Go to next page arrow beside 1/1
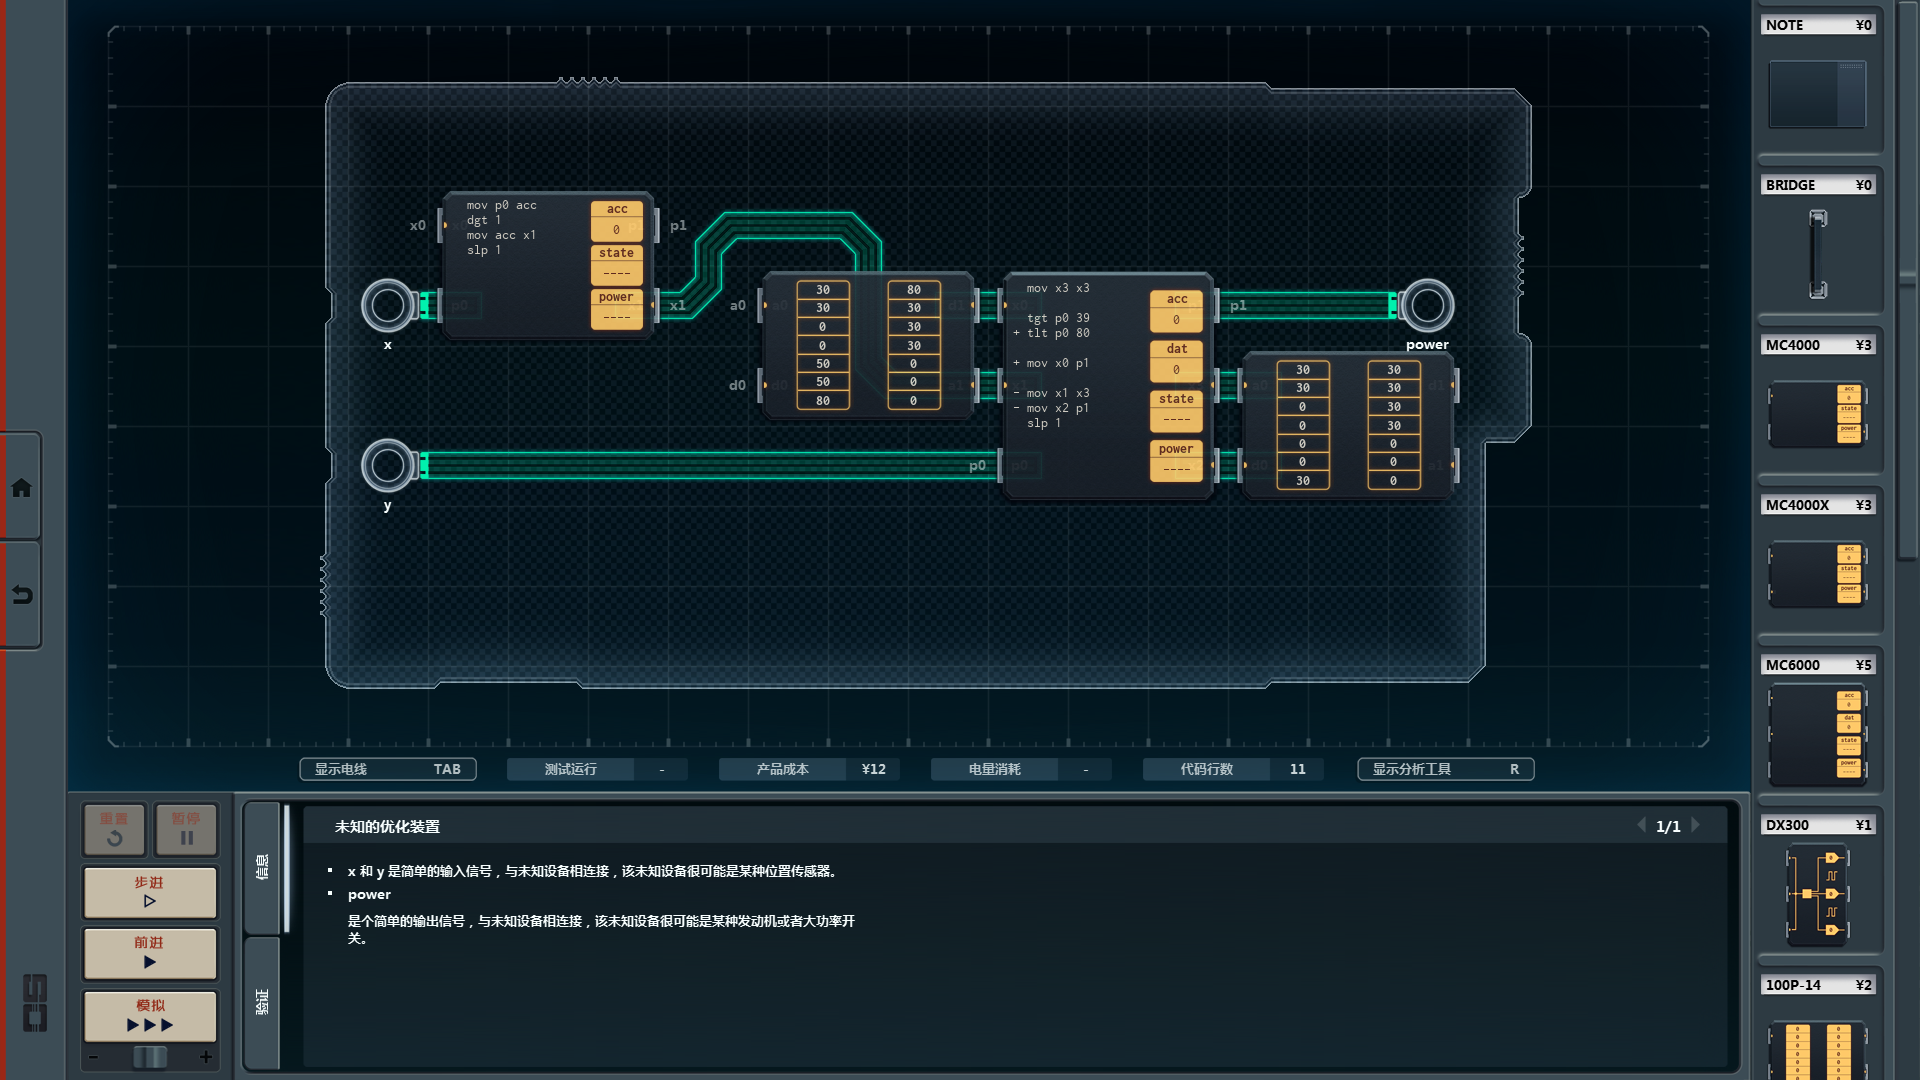This screenshot has height=1080, width=1920. tap(1696, 825)
